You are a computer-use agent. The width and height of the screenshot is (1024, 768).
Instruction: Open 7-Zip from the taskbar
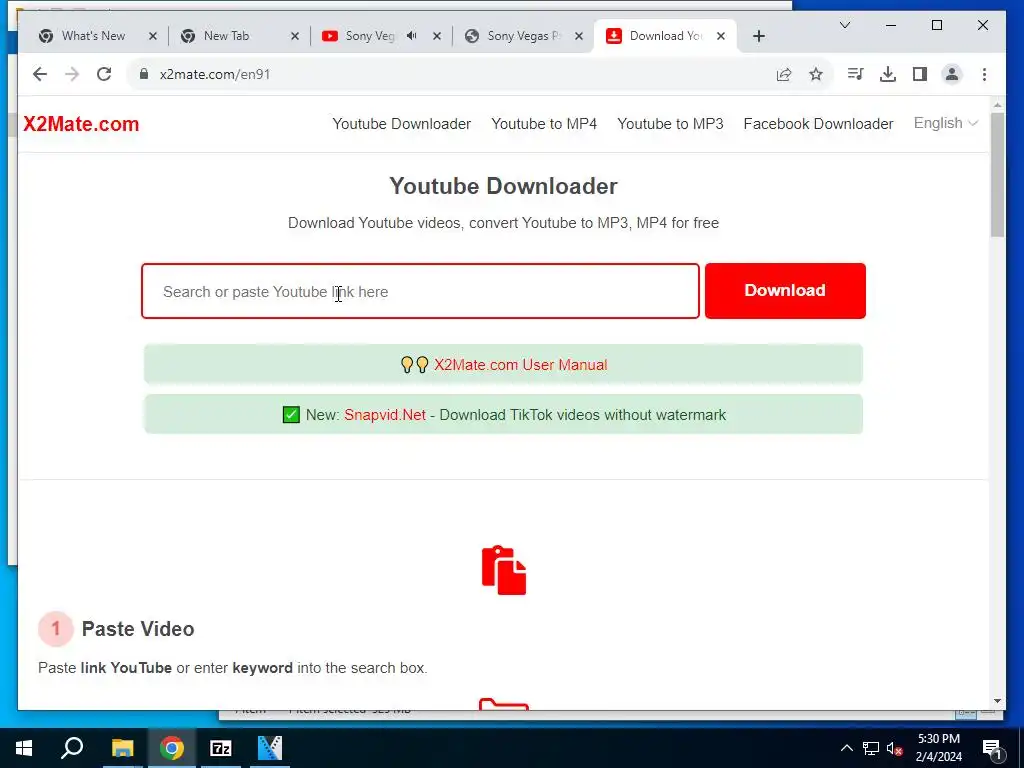pyautogui.click(x=221, y=748)
